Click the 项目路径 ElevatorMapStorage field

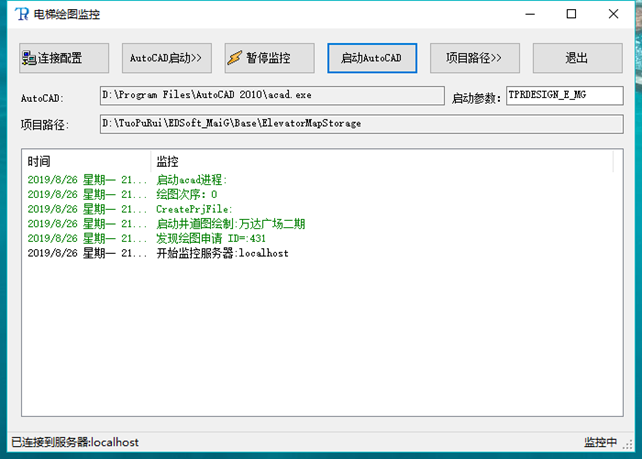pyautogui.click(x=272, y=124)
